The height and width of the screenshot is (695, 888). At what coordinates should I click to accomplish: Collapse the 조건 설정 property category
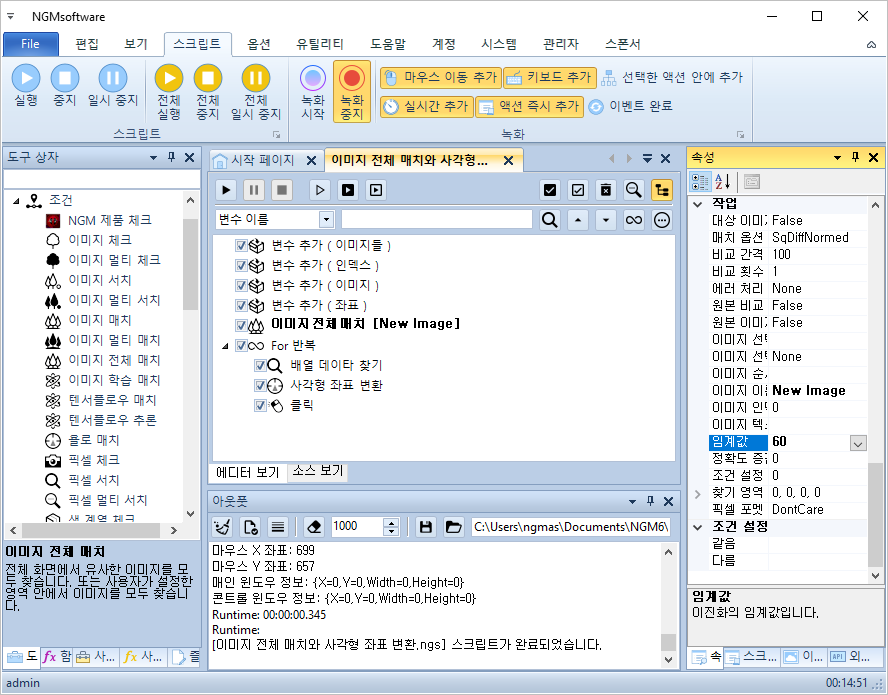(x=698, y=527)
